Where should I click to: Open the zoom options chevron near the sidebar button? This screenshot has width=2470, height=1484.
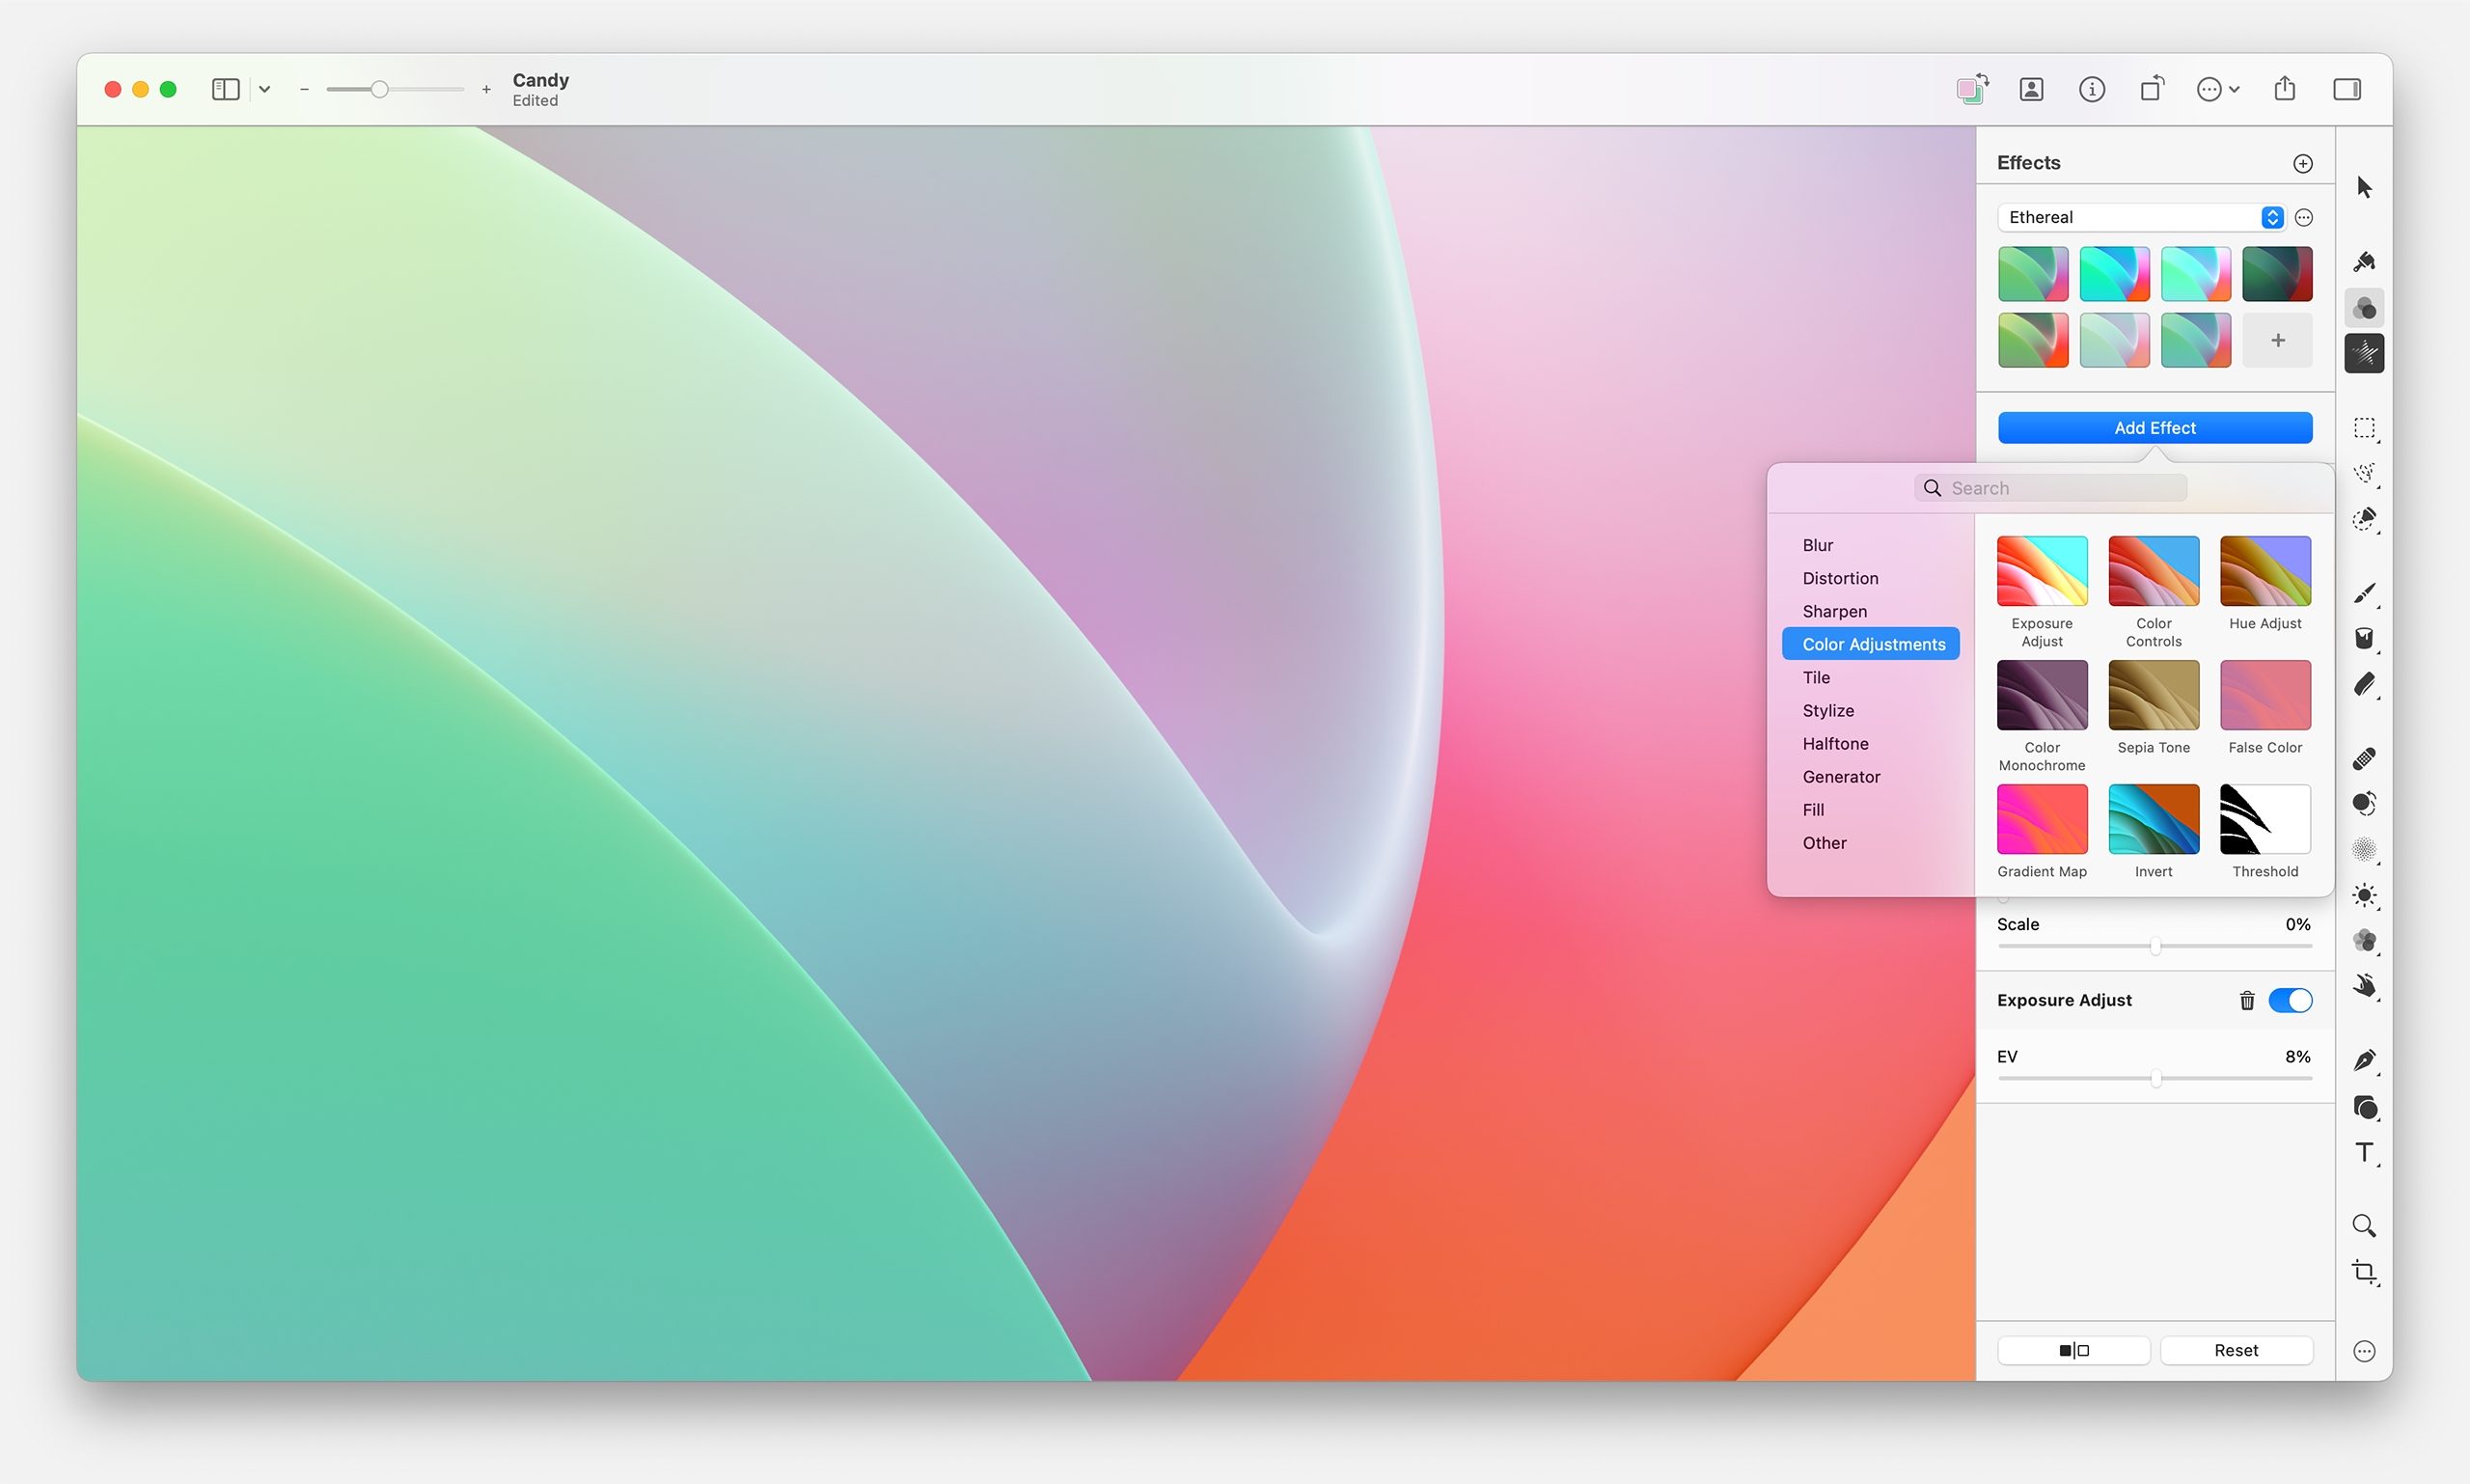click(263, 88)
